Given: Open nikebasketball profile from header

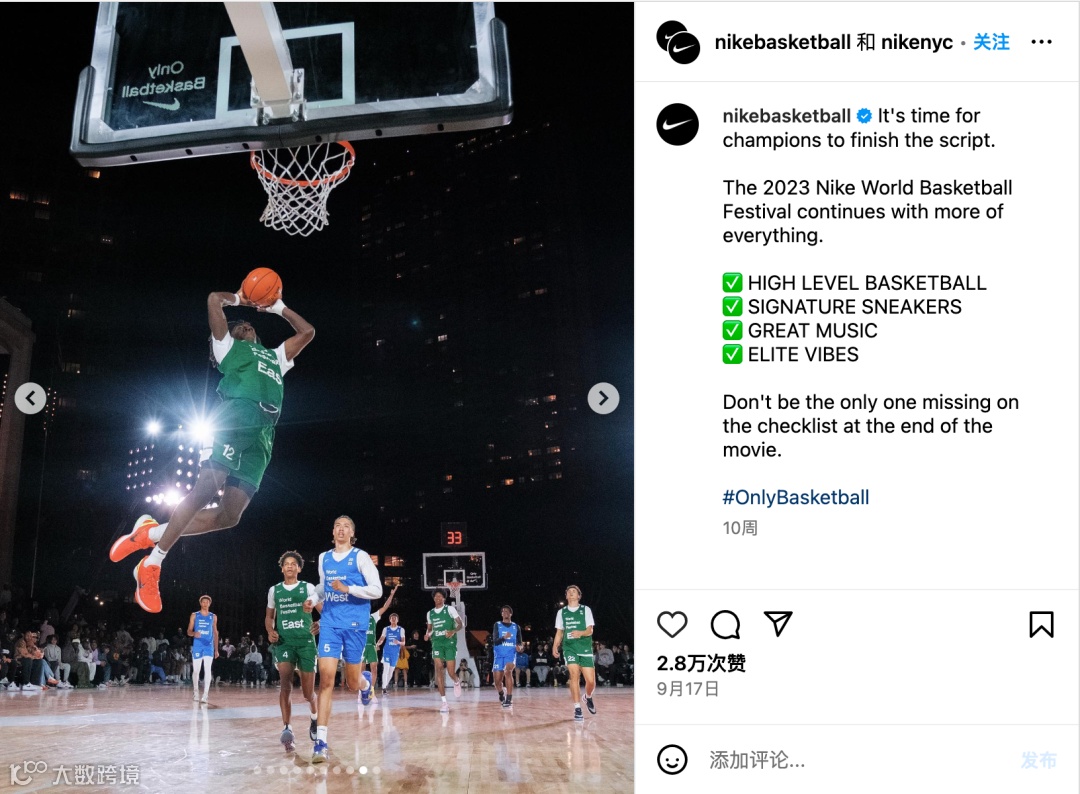Looking at the screenshot, I should point(782,42).
